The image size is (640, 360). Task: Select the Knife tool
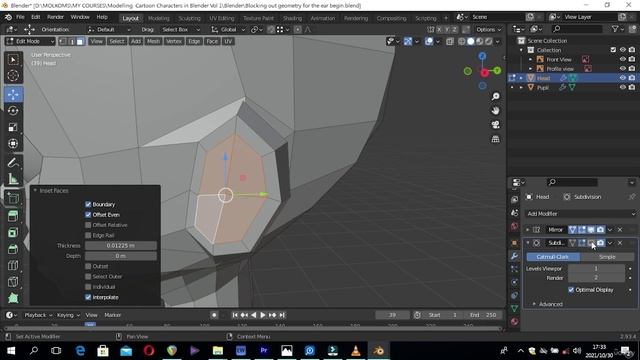[13, 282]
